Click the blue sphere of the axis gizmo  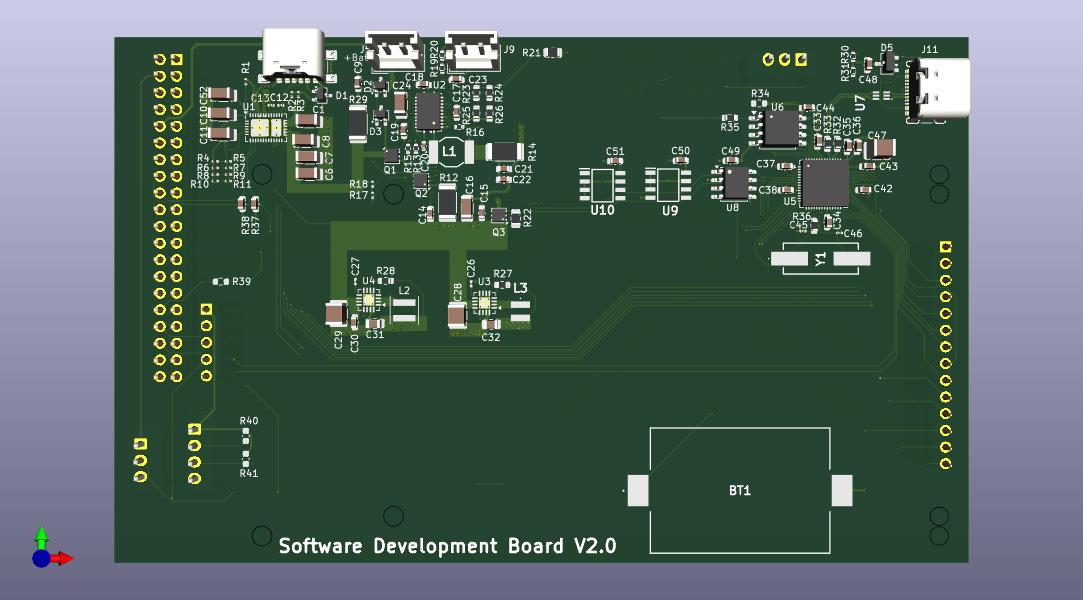click(x=41, y=558)
